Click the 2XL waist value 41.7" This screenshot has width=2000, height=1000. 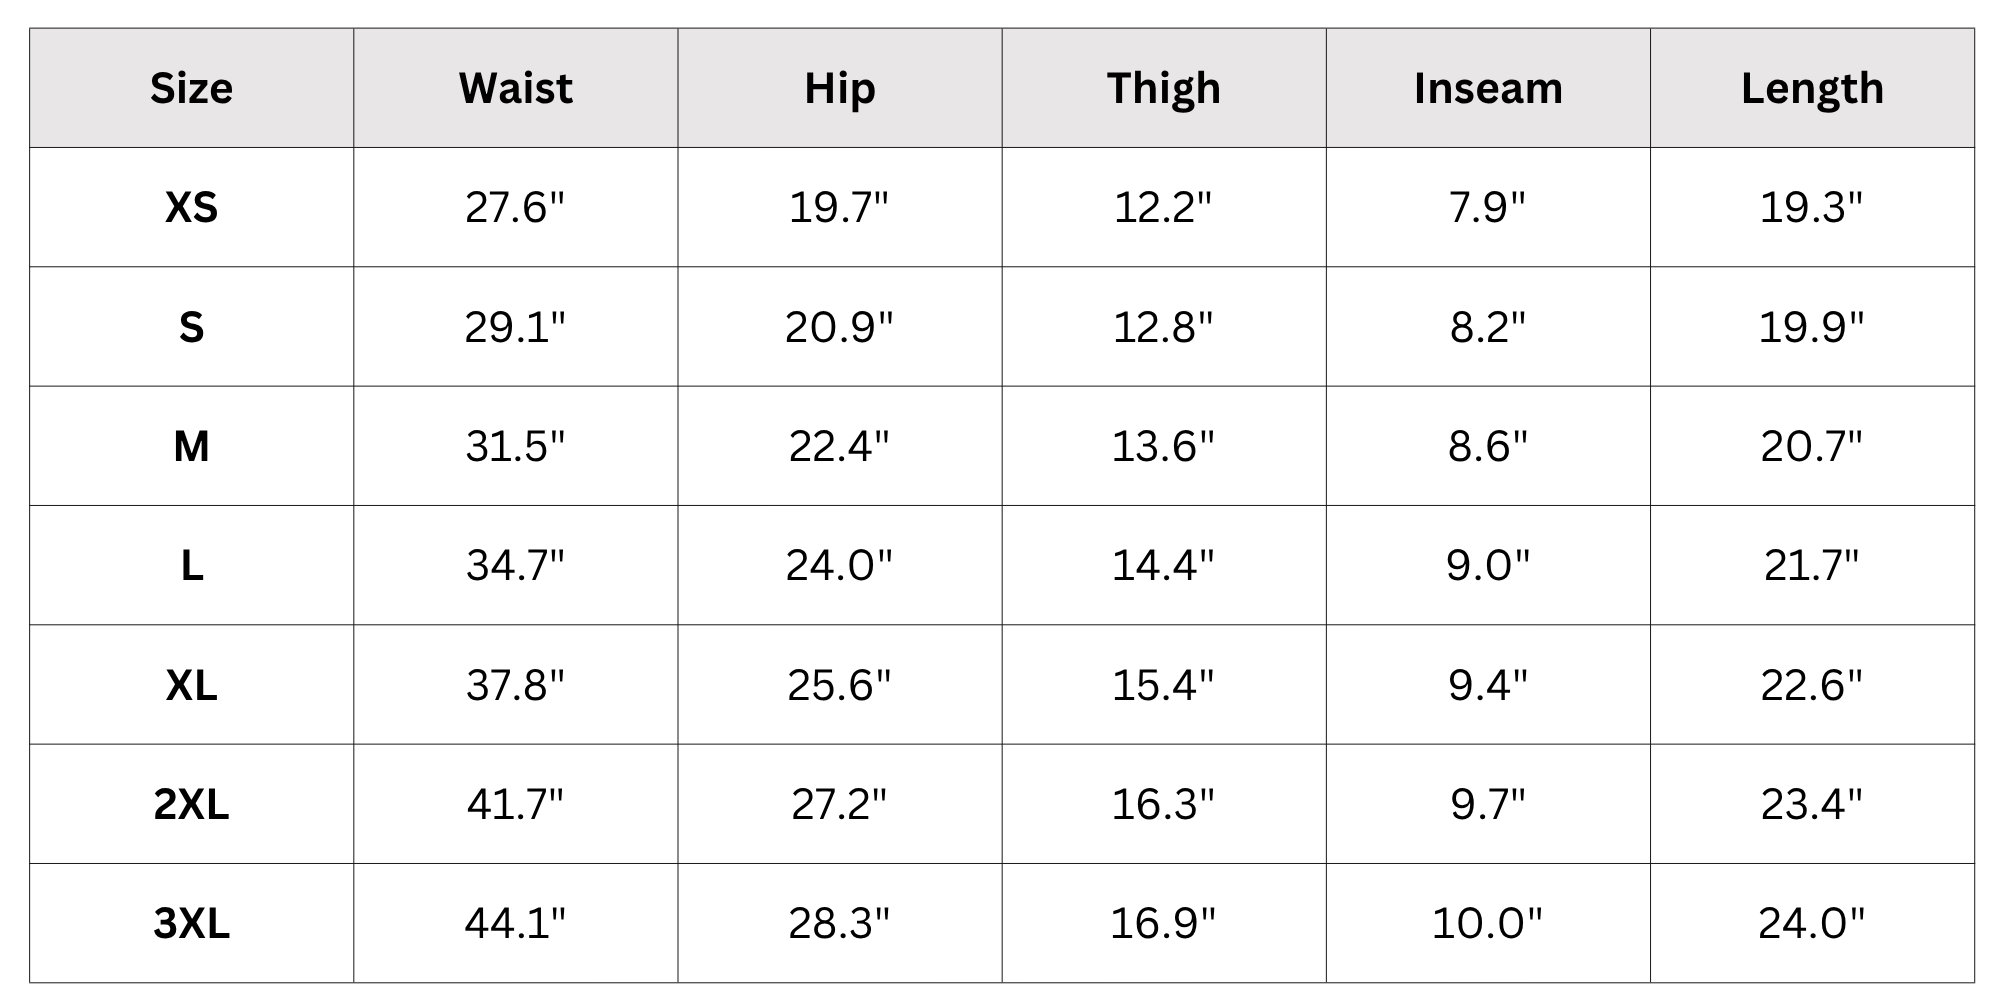click(515, 804)
